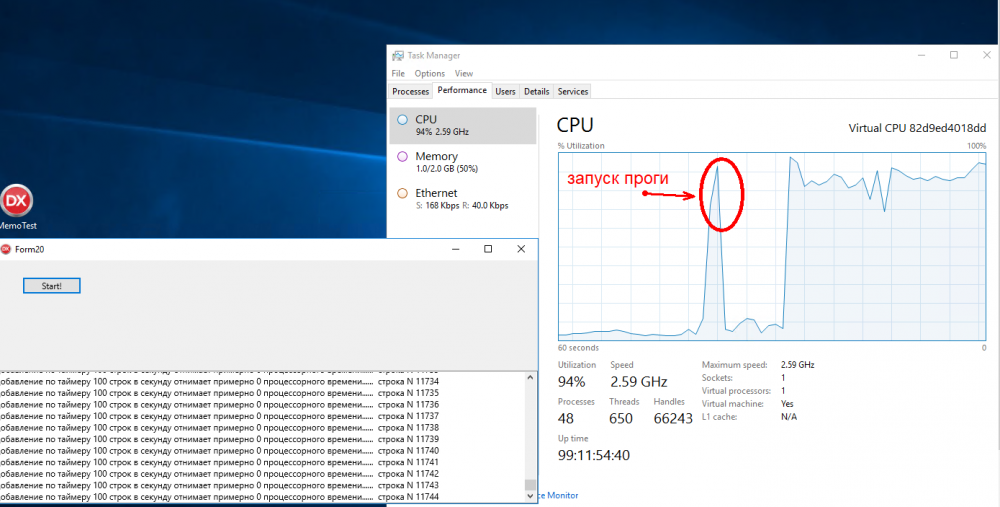Screen dimensions: 1000x507
Task: Click the memo scrollbar thumb
Action: (x=530, y=485)
